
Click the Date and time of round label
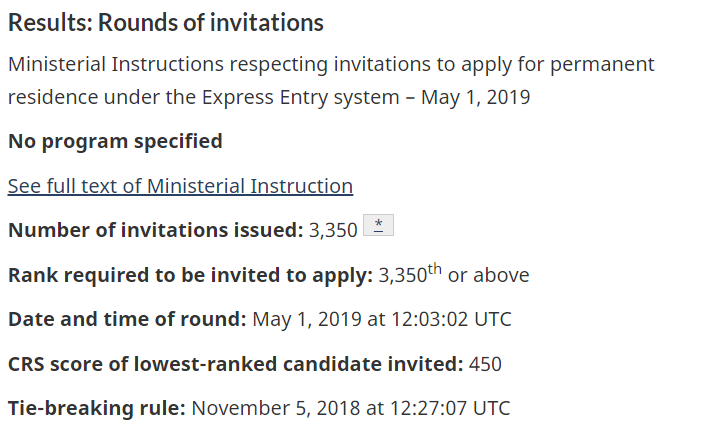[x=127, y=320]
